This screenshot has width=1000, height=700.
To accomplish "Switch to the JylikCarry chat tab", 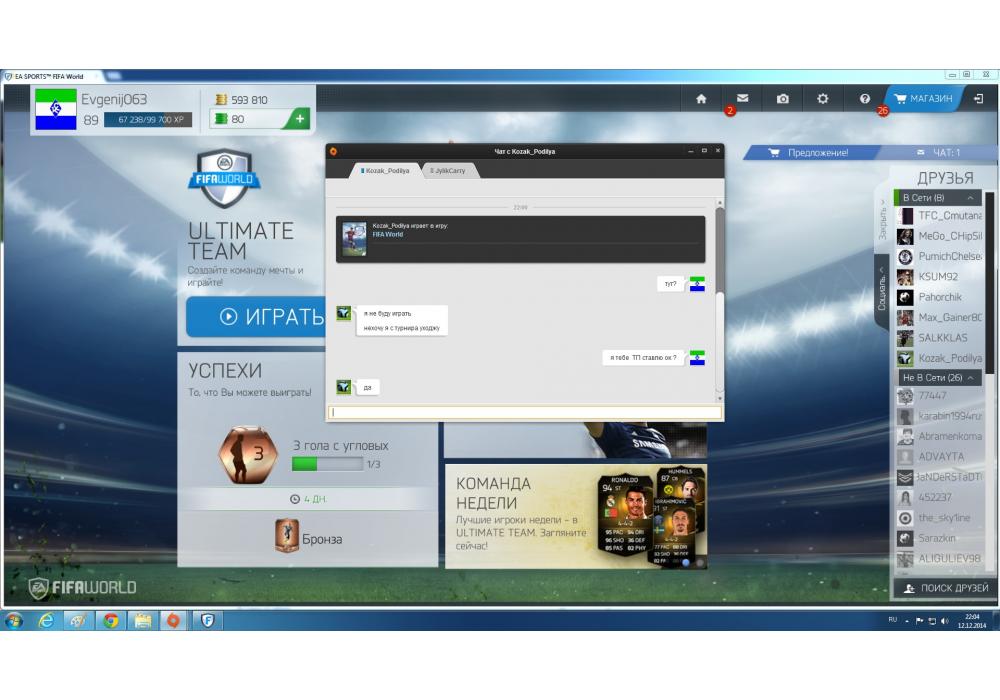I will 448,171.
